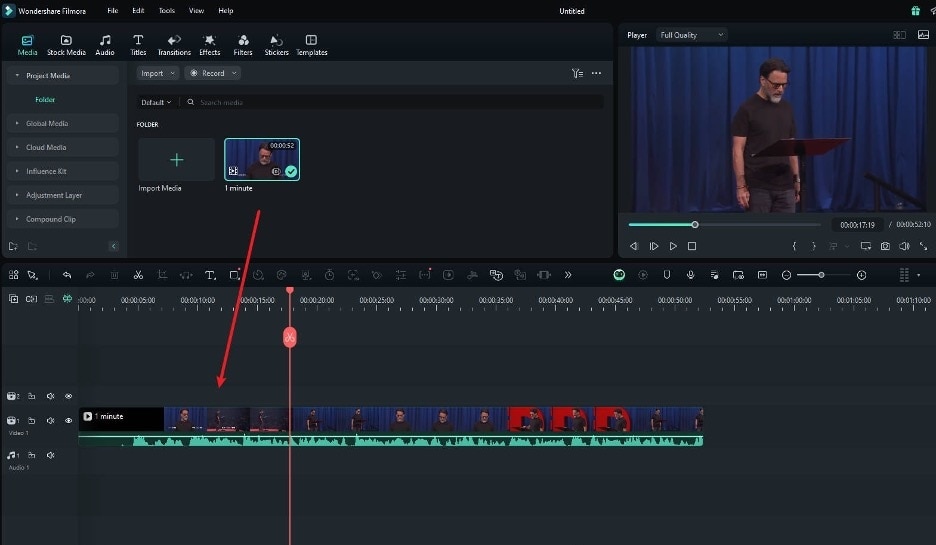Screen dimensions: 936x545
Task: Open the Tools menu
Action: pos(167,11)
